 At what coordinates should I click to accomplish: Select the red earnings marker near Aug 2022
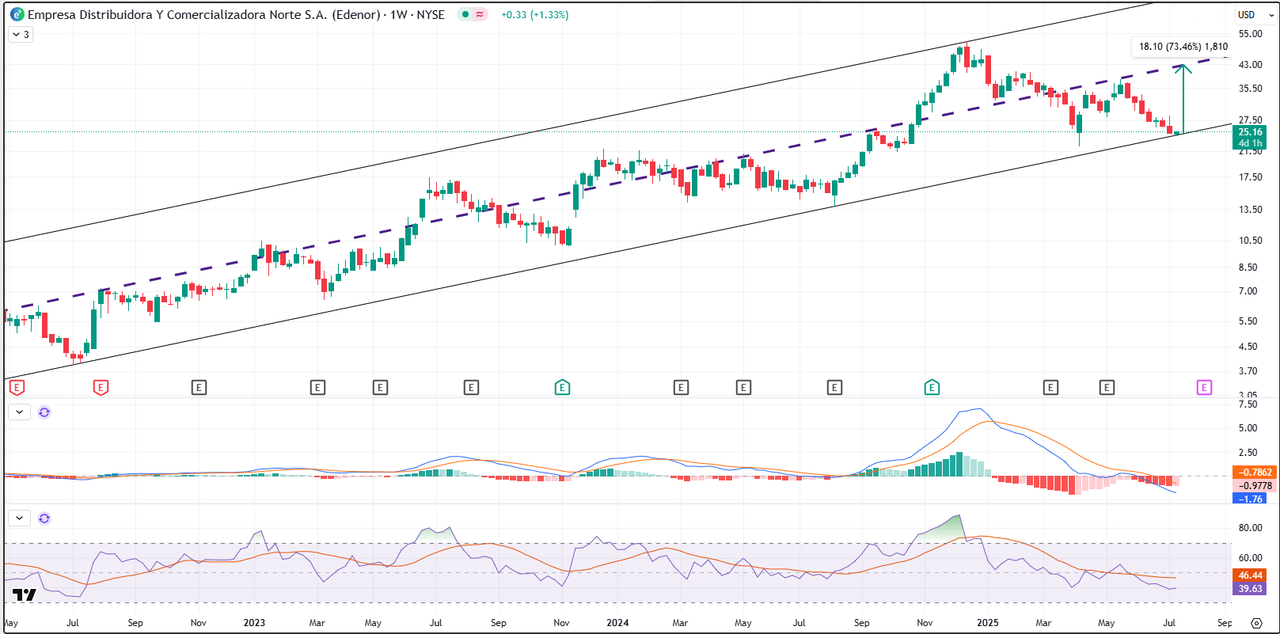pos(100,387)
